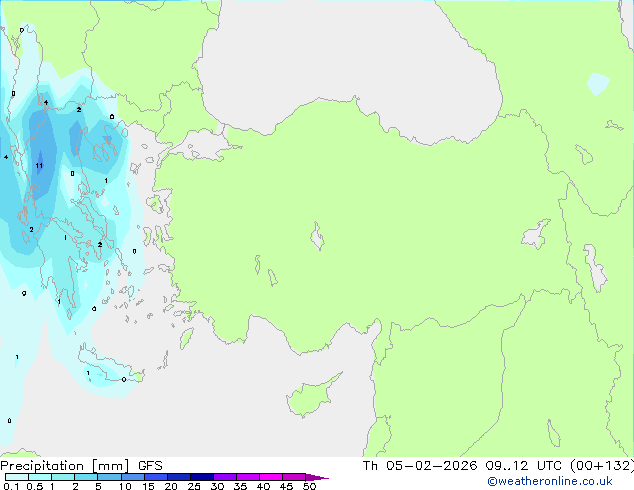Viewport: 634px width, 490px height.
Task: Click the '(00+132)' forecast hour text
Action: click(x=602, y=466)
